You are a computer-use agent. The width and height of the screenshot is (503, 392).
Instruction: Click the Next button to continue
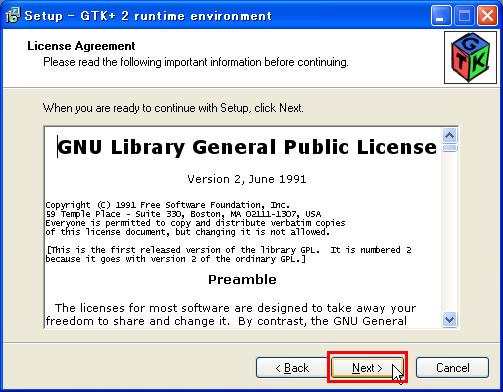pos(367,368)
